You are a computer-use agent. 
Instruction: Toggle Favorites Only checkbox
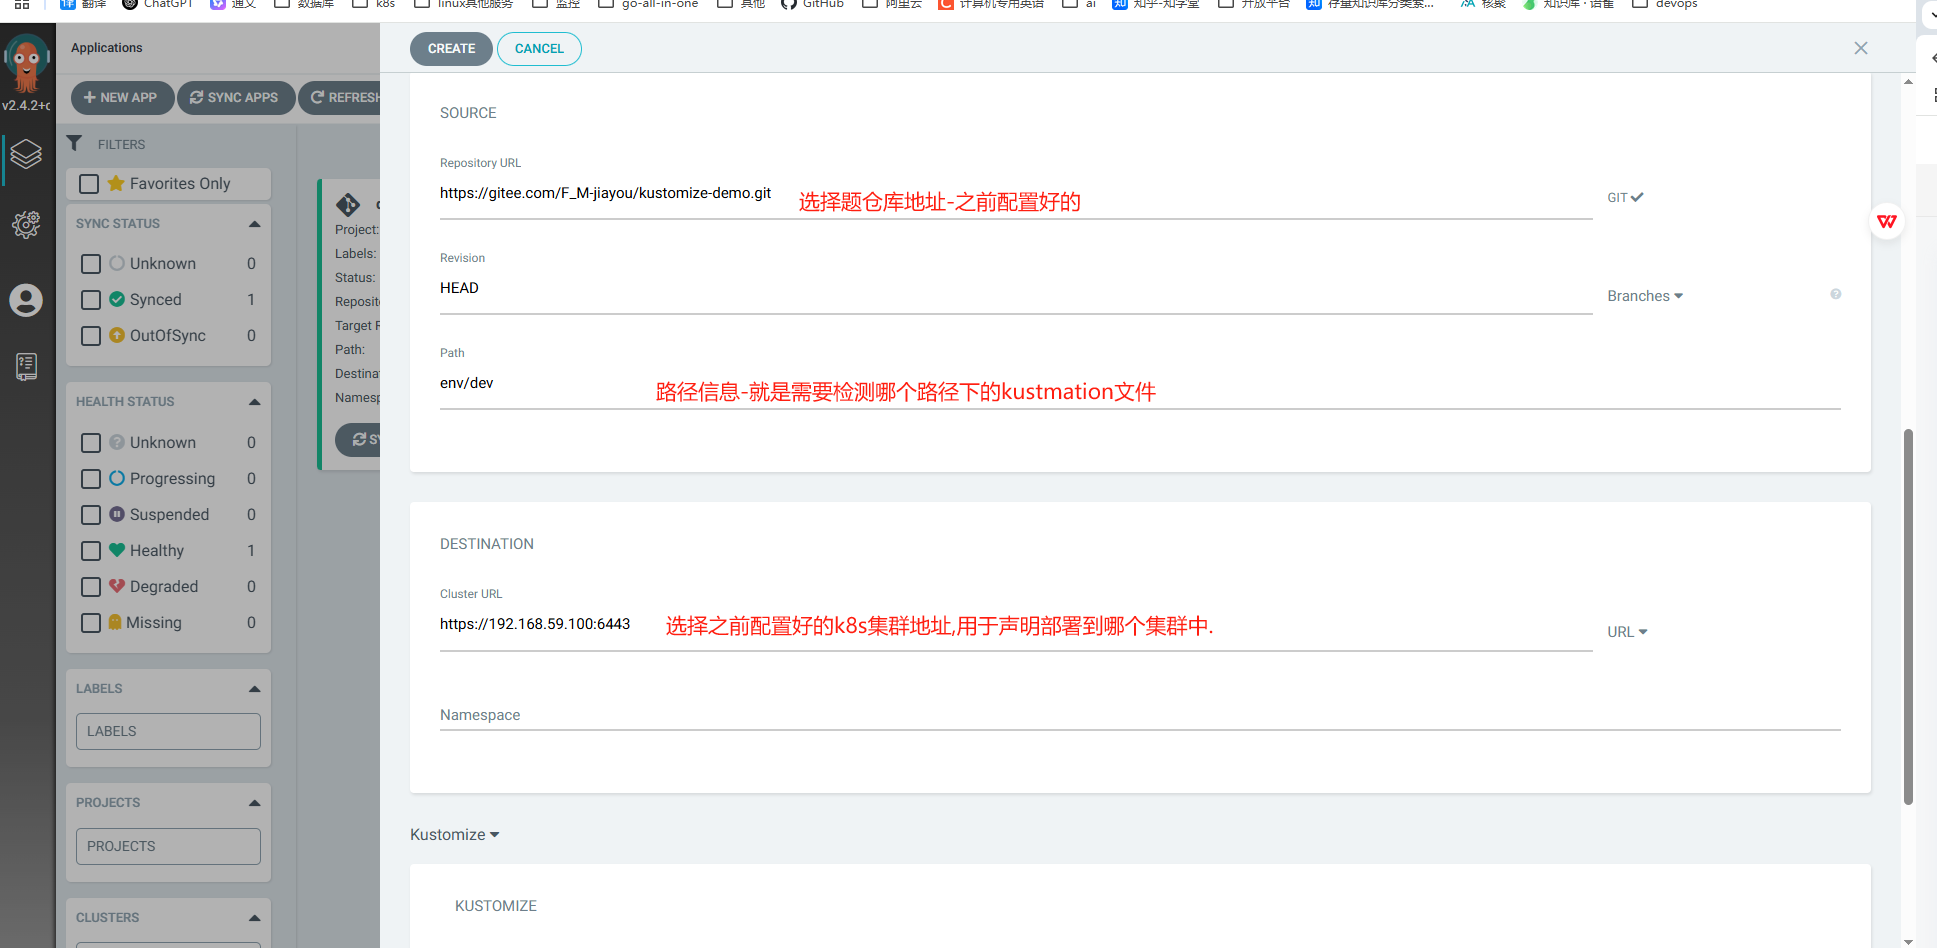89,184
